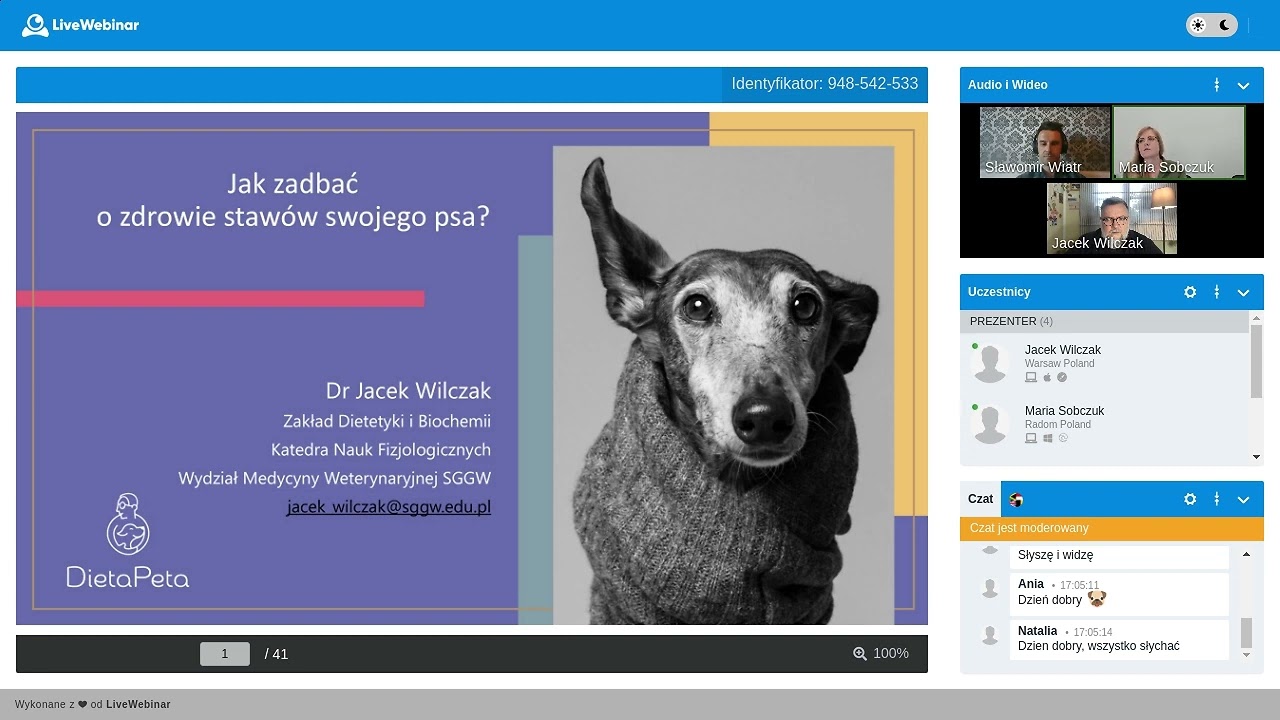Click the participants list scrollbar thumb
Screen dimensions: 1280x720
tap(1257, 360)
